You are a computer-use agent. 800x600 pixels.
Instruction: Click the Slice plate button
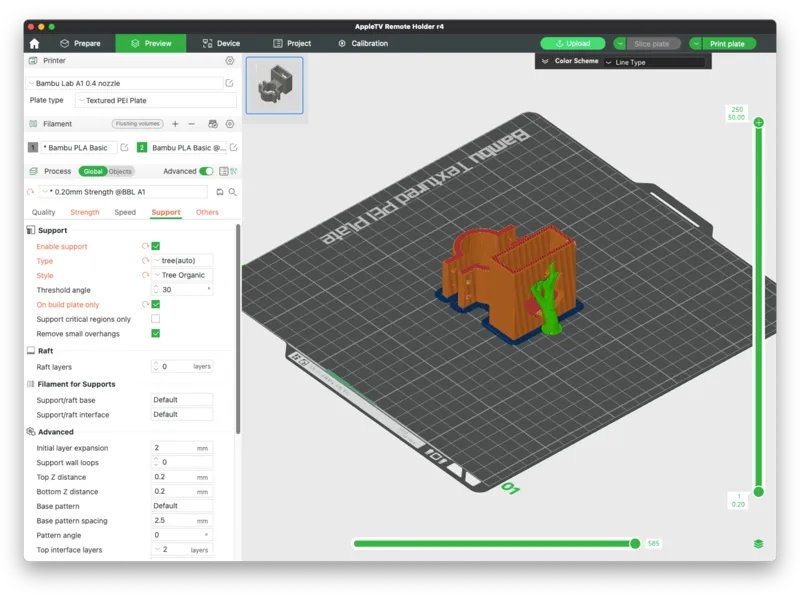(x=654, y=44)
